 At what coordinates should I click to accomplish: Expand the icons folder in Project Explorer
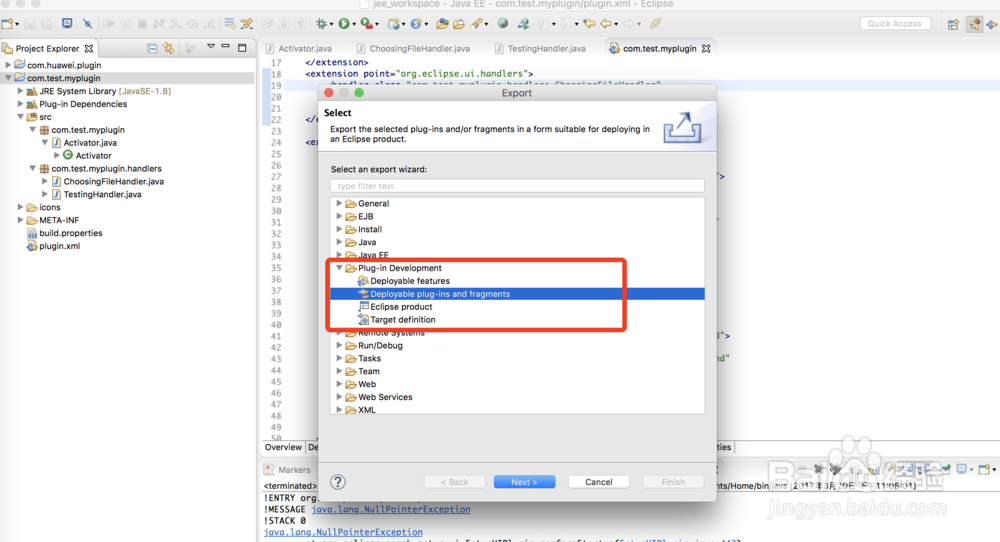click(x=20, y=207)
